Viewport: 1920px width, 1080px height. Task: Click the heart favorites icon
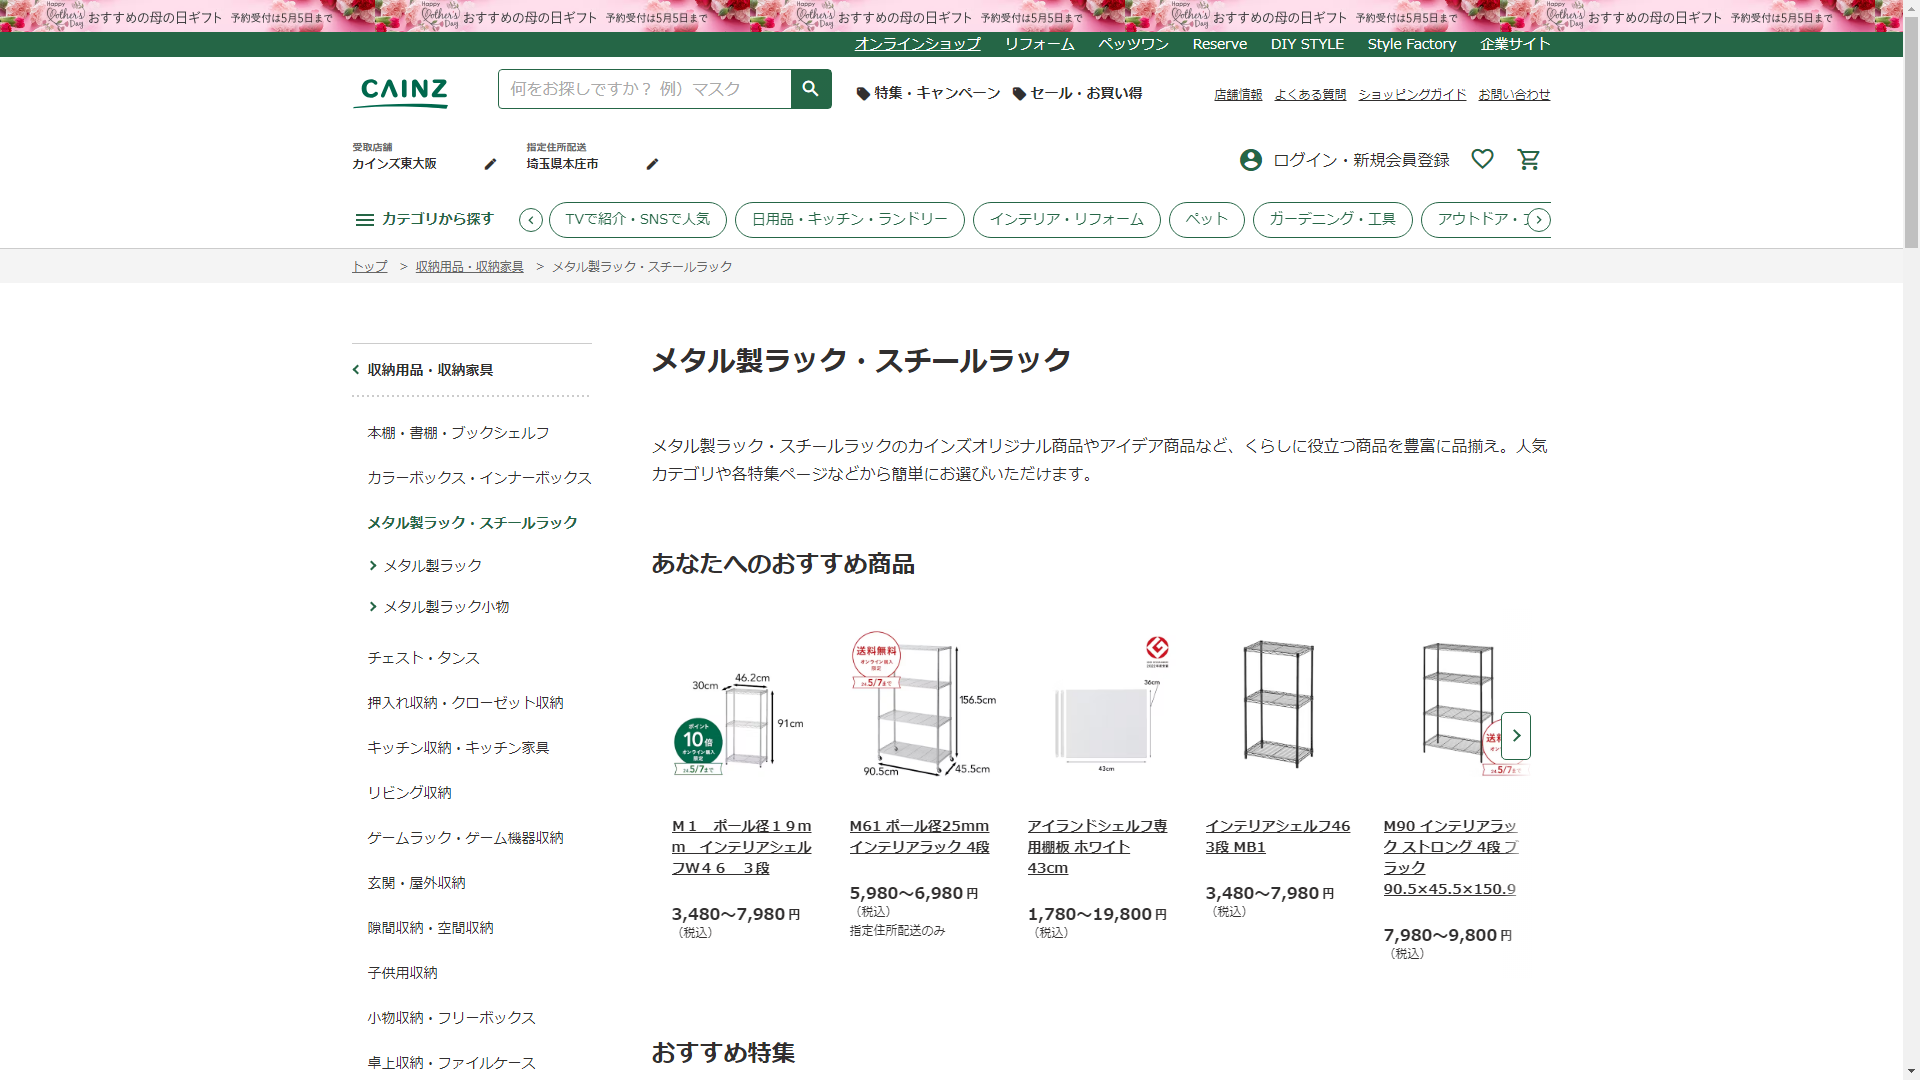click(1482, 159)
